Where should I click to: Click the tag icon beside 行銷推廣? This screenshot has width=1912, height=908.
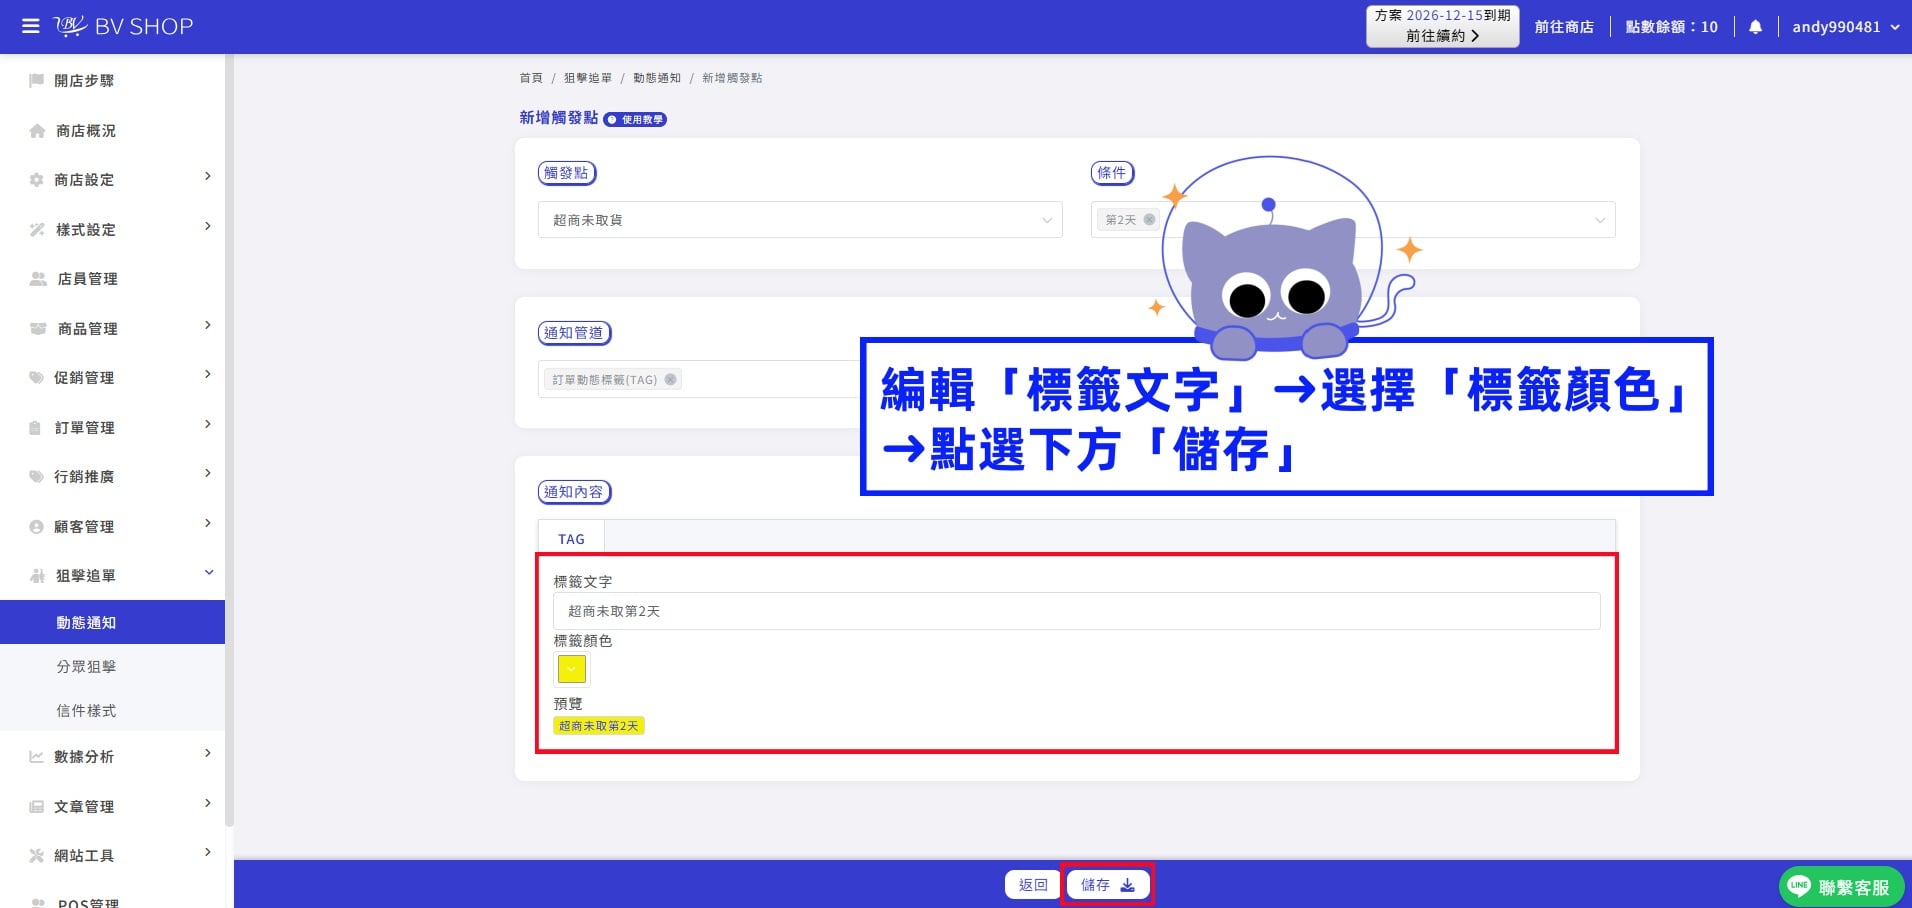(37, 477)
